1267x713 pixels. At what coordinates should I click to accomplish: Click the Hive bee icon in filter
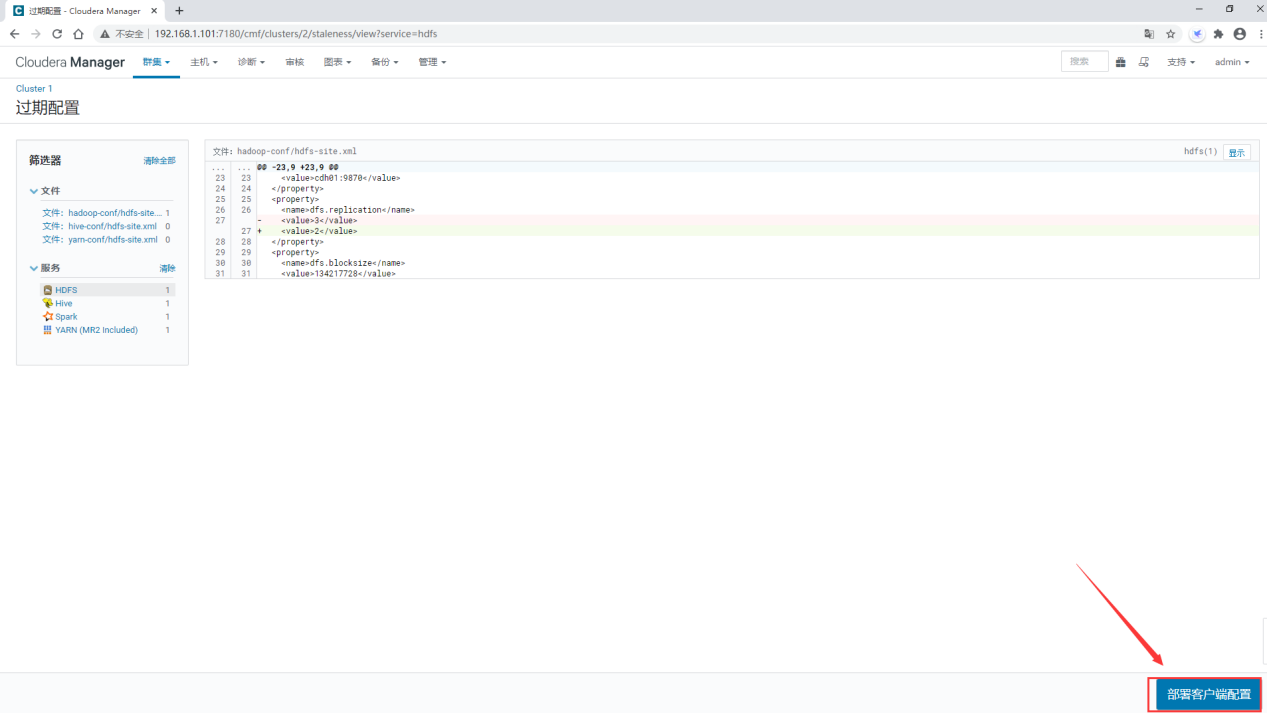(x=47, y=303)
